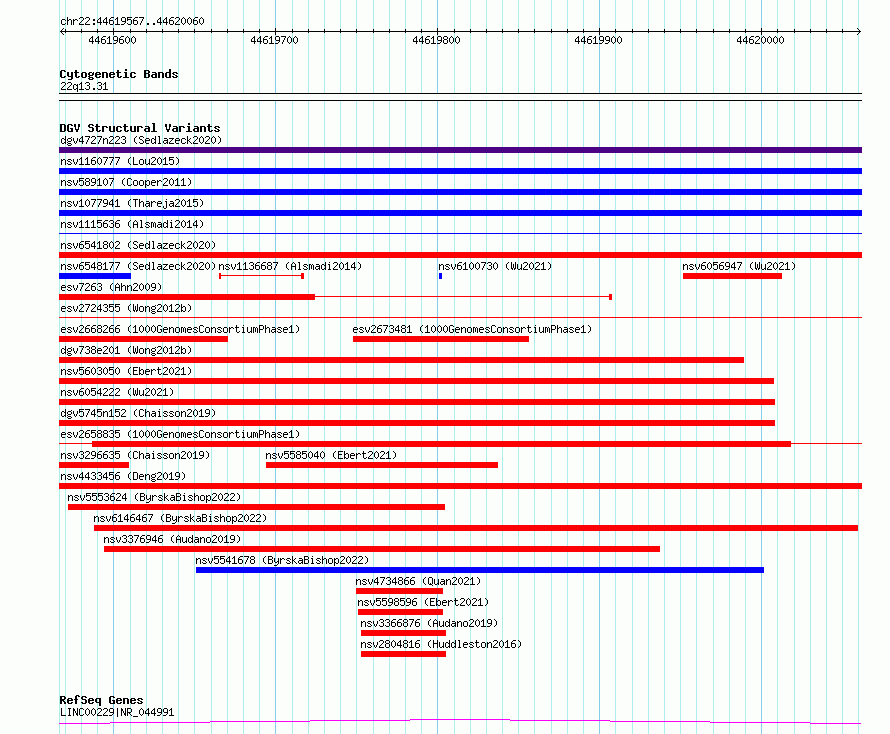890x734 pixels.
Task: Click the red bar under nsv6056947
Action: pyautogui.click(x=732, y=276)
